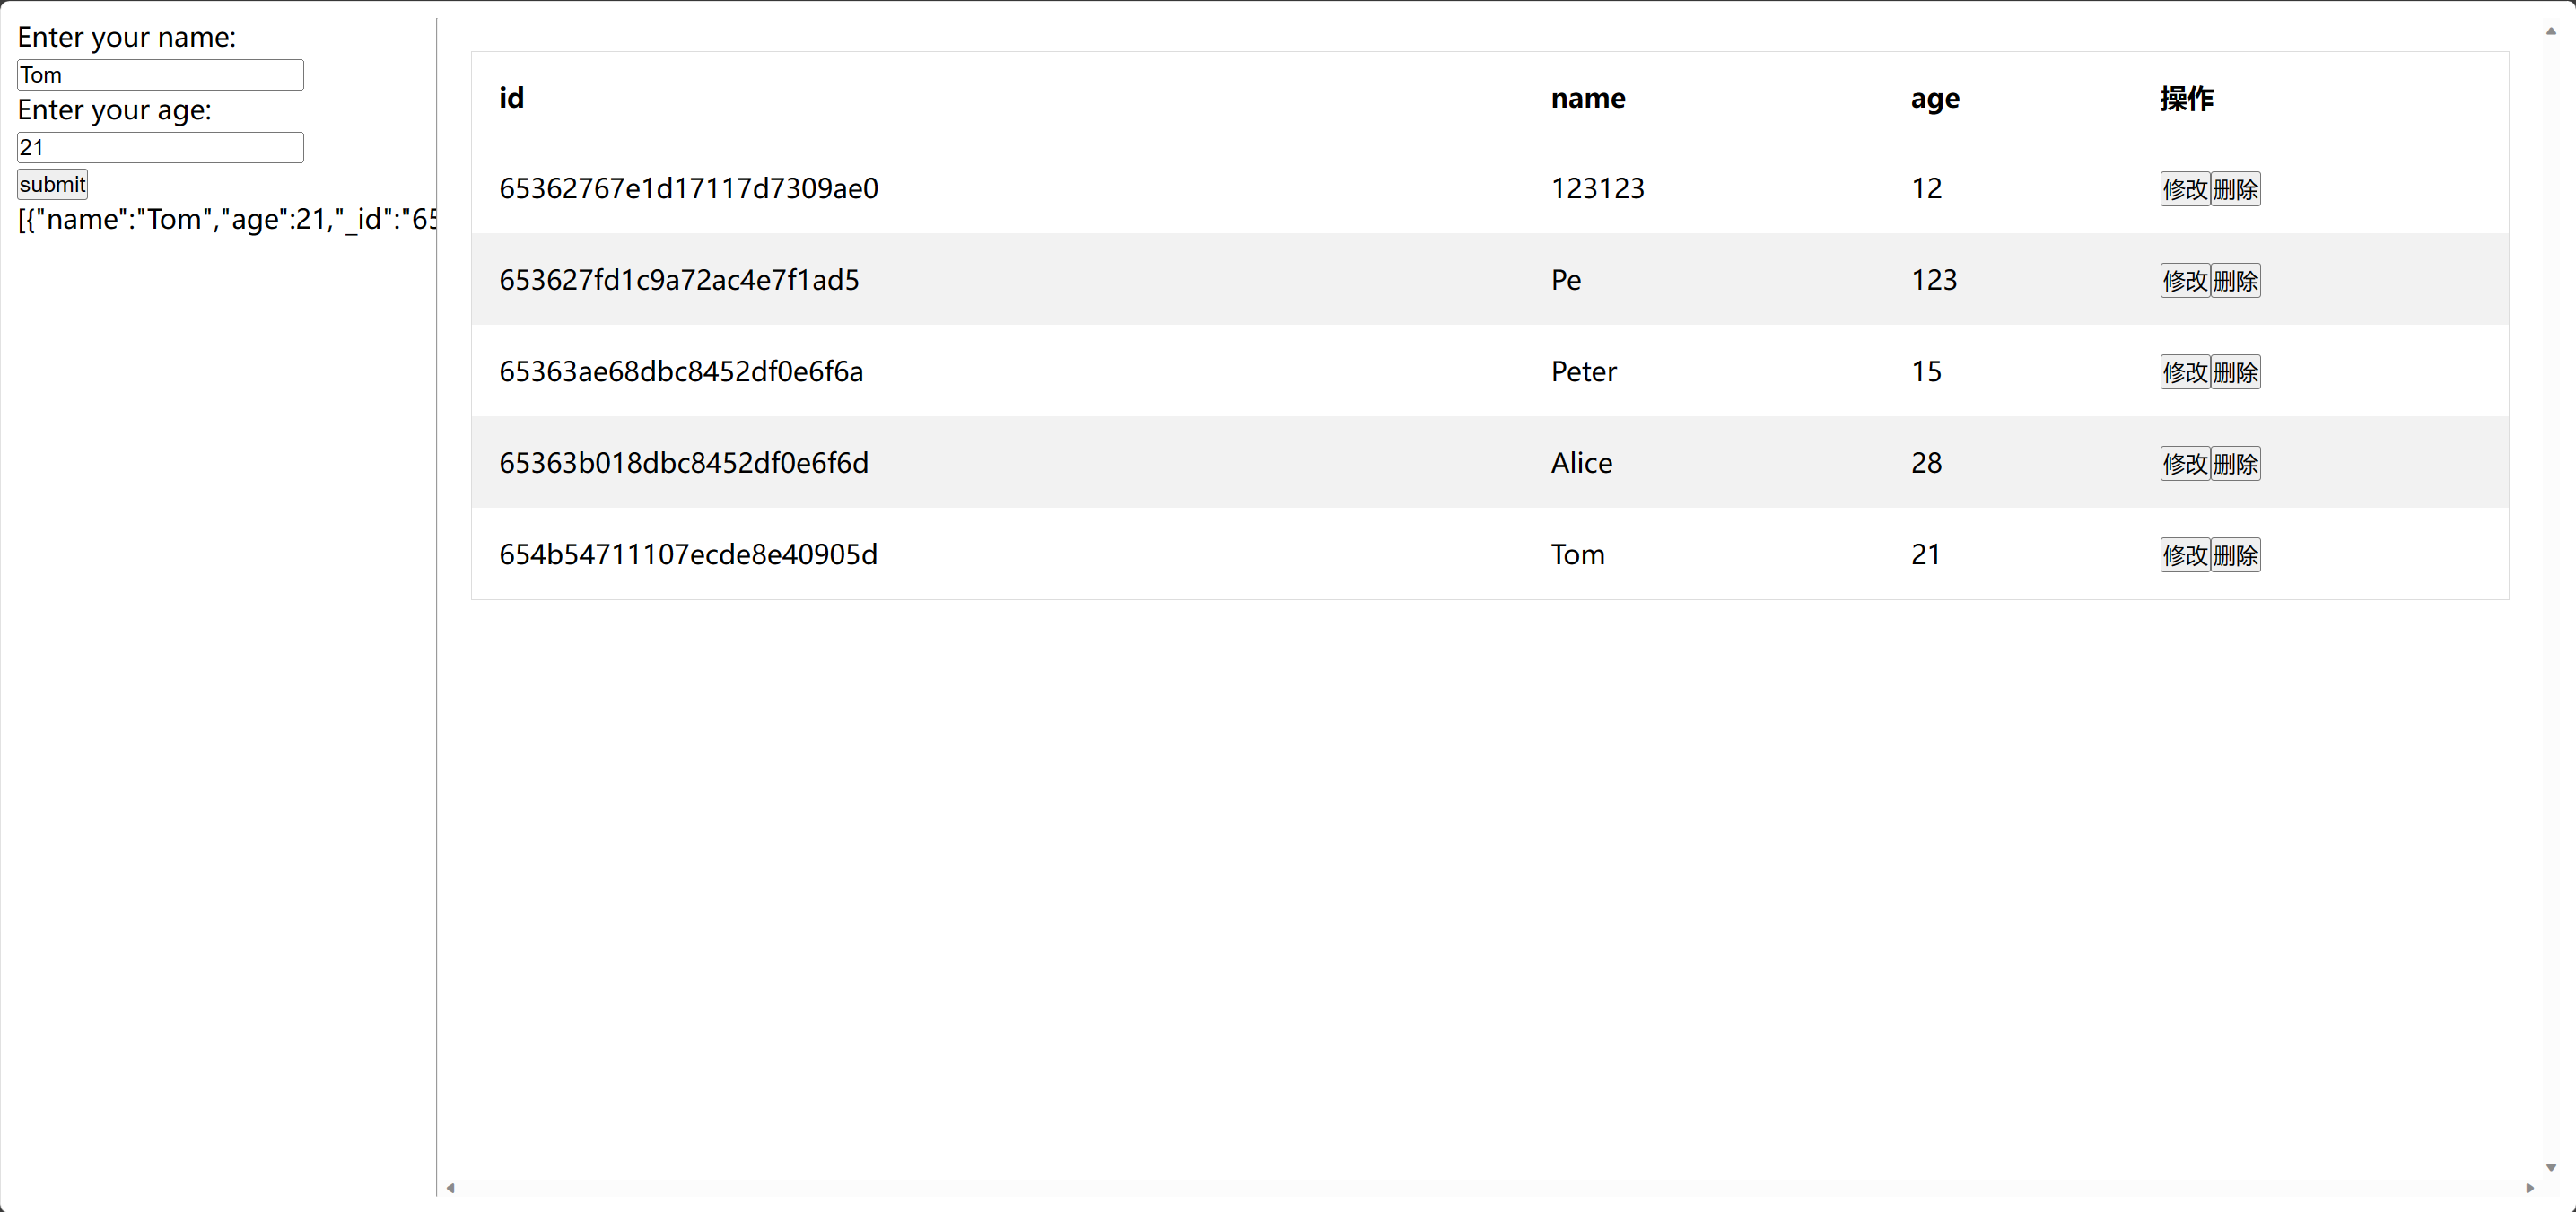Click the 删除 button for Pe
Image resolution: width=2576 pixels, height=1212 pixels.
(x=2231, y=279)
